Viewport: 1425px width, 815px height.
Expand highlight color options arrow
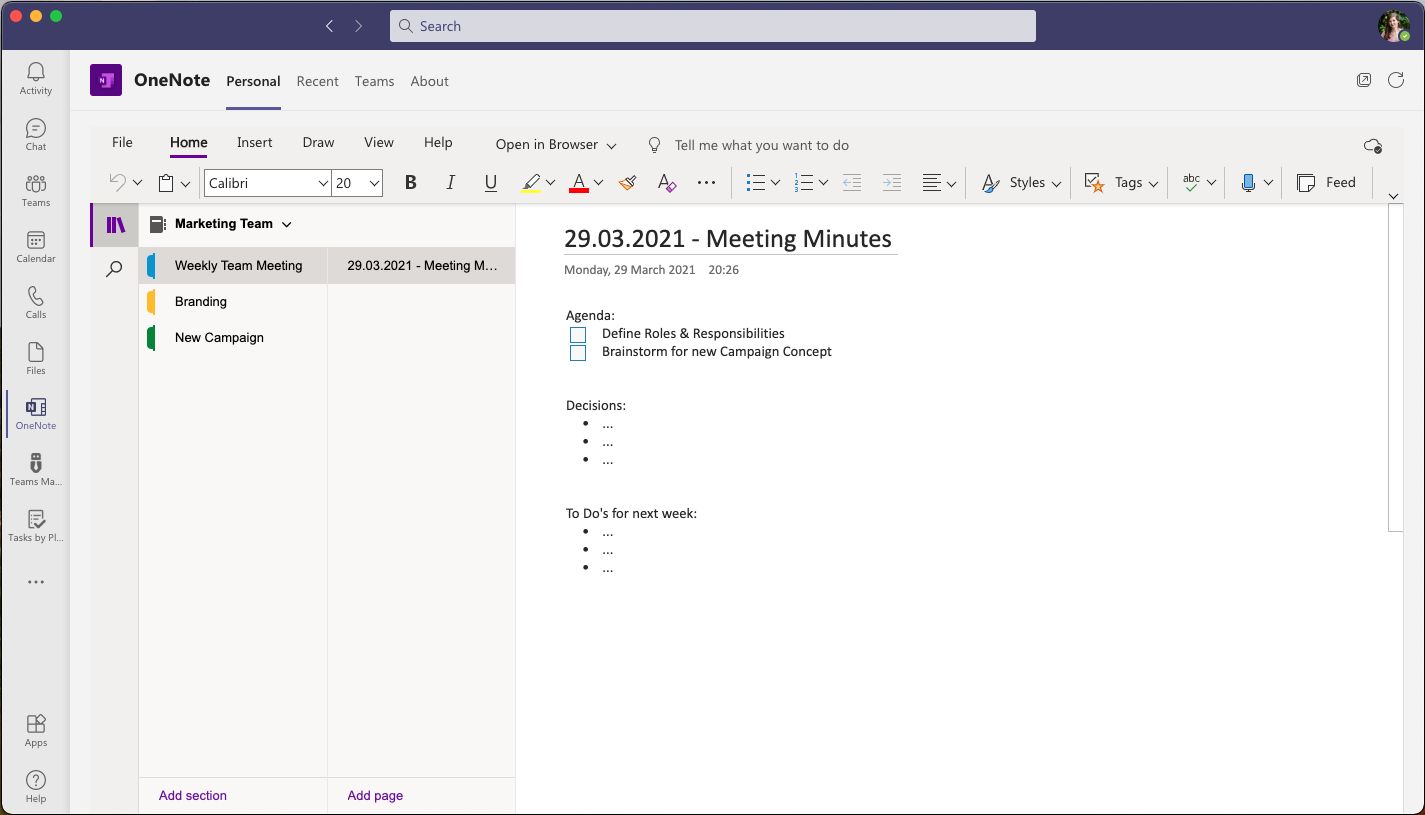pos(550,183)
